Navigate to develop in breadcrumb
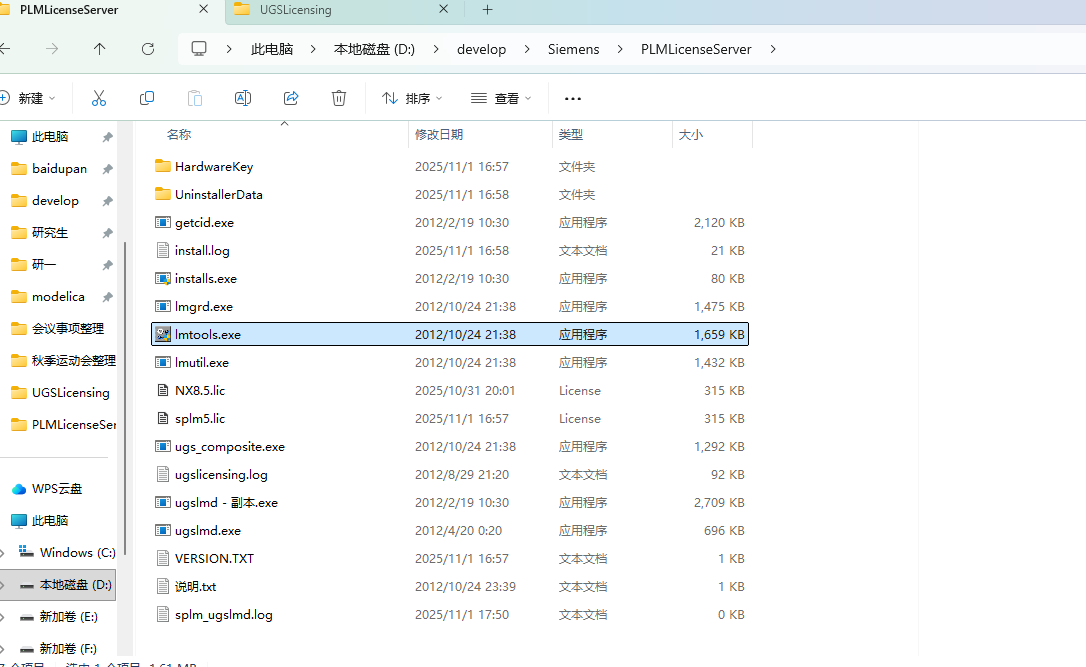This screenshot has width=1086, height=667. coord(481,49)
